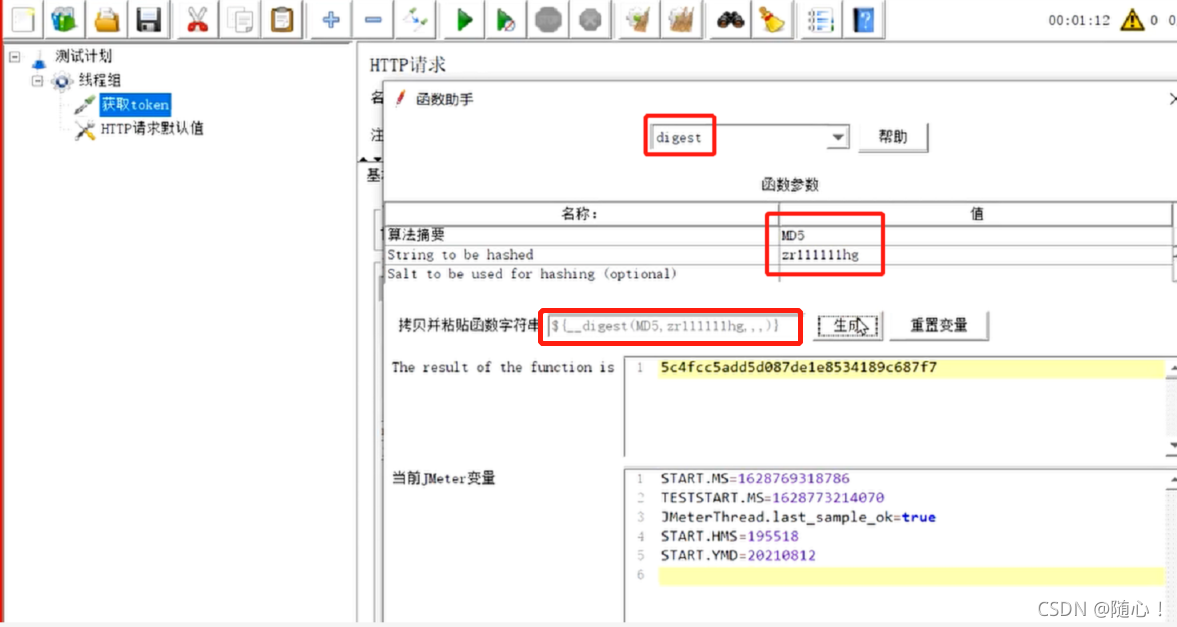The width and height of the screenshot is (1177, 627).
Task: Click the Clear results broom icon
Action: click(639, 19)
